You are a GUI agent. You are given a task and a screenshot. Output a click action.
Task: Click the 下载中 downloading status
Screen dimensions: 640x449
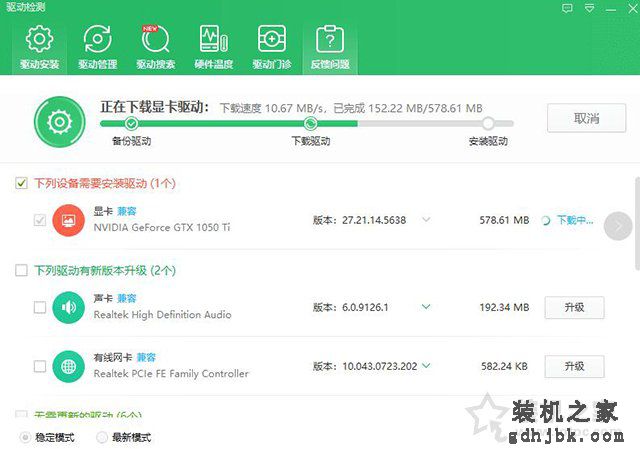(x=567, y=220)
